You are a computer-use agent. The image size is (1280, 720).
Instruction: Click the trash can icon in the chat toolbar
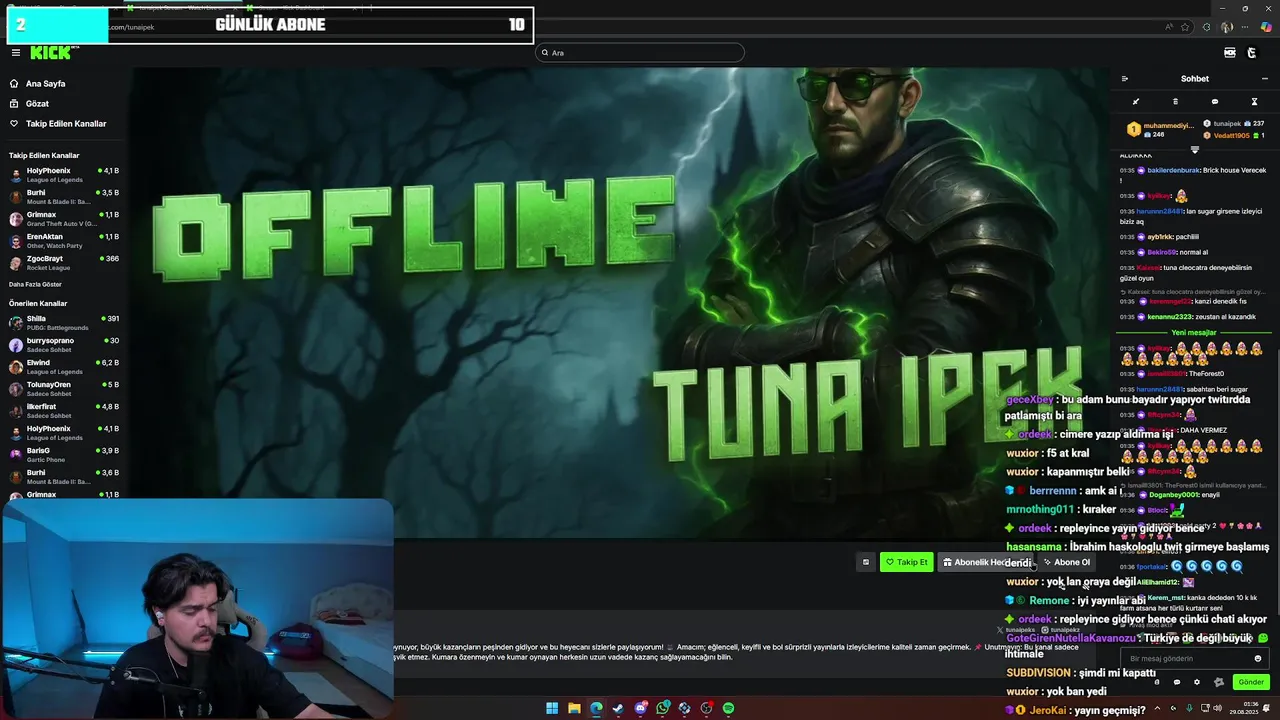(x=1175, y=102)
